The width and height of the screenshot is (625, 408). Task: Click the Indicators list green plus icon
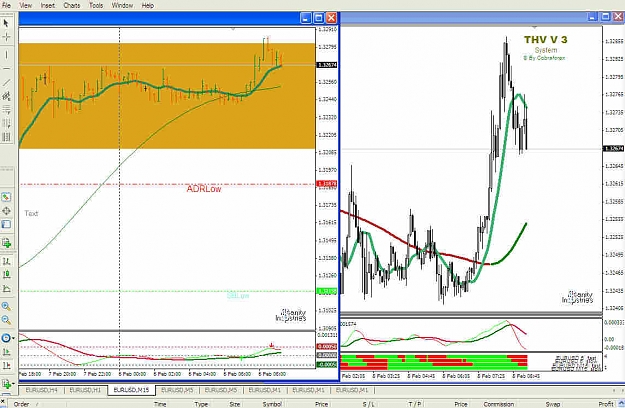(x=6, y=384)
